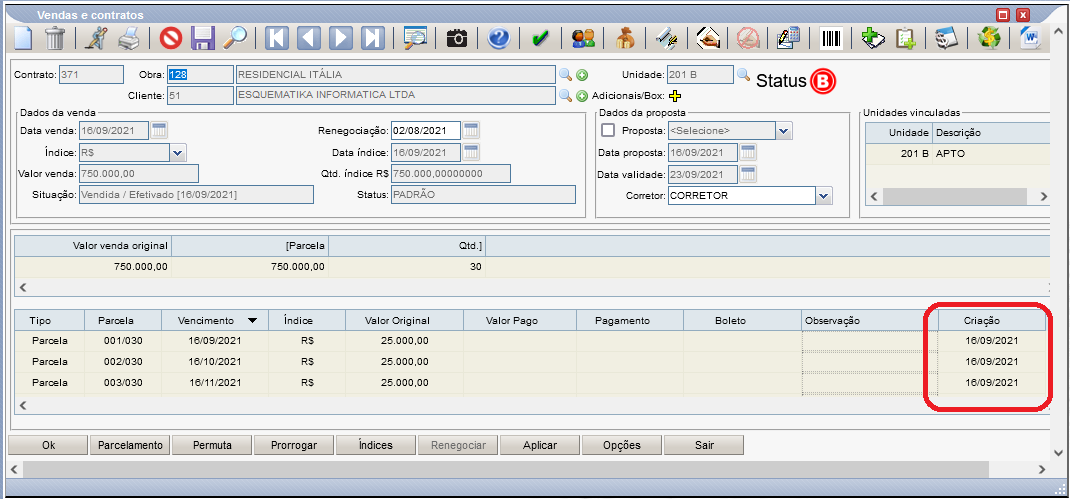This screenshot has width=1070, height=499.
Task: Sort by Vencimento column arrow
Action: click(252, 320)
